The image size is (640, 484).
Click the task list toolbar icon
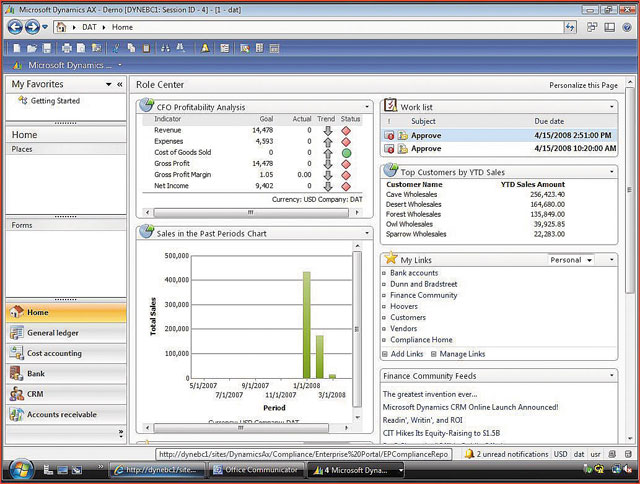(x=224, y=48)
